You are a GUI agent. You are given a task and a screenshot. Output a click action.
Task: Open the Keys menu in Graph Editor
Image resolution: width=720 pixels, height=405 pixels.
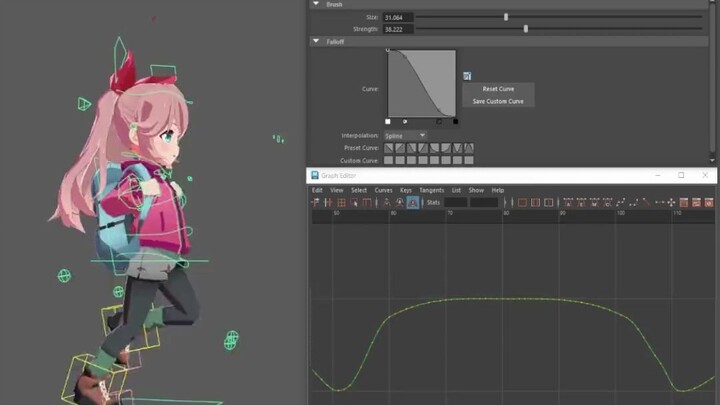click(406, 190)
